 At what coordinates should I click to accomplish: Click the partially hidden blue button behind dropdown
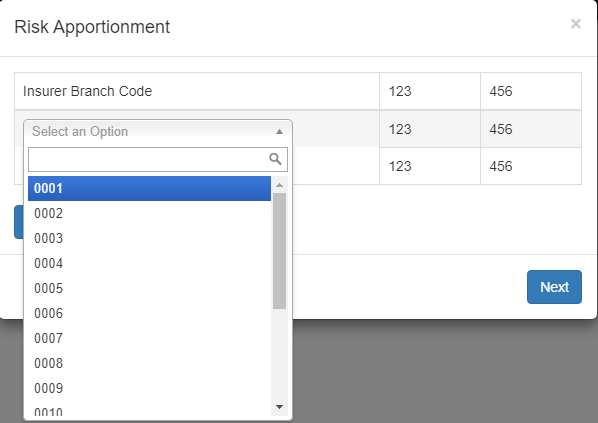[x=19, y=222]
